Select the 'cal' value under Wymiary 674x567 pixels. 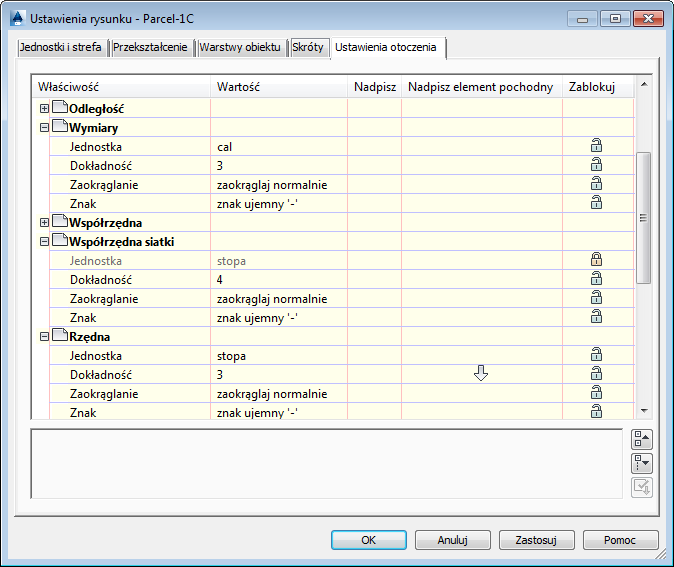(x=279, y=147)
